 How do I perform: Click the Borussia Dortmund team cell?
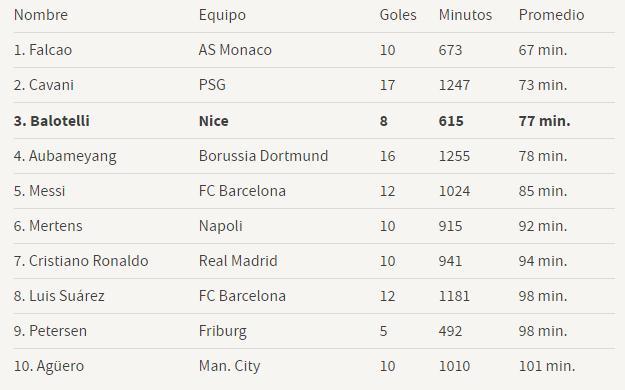pos(263,156)
